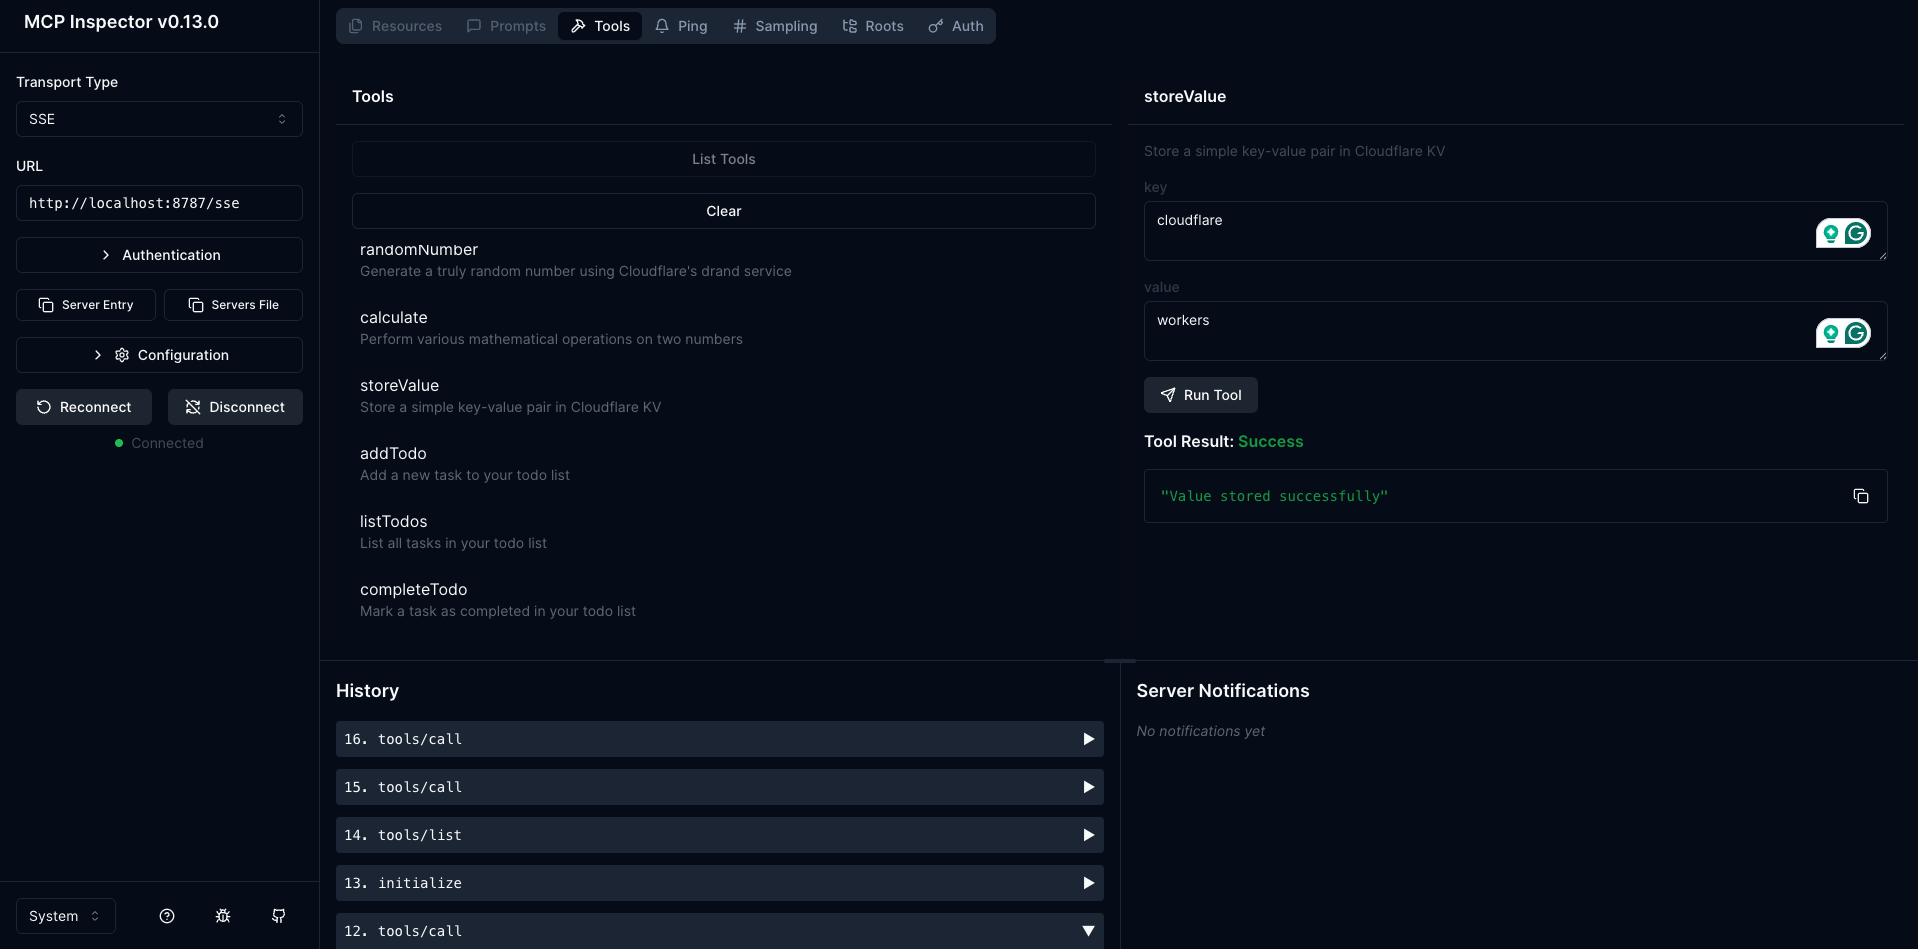Click Grammarly icon in the key field
1918x949 pixels.
click(1857, 233)
